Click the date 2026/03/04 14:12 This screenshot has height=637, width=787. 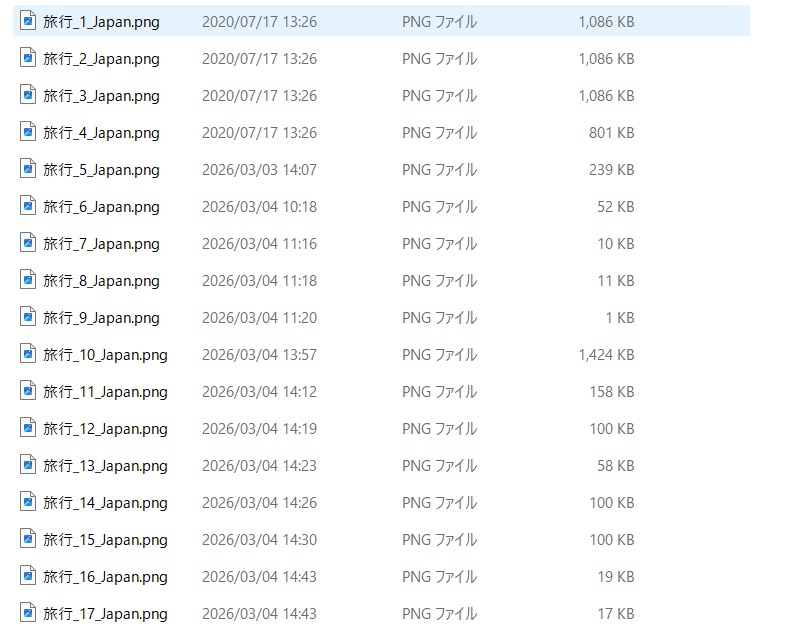point(259,392)
